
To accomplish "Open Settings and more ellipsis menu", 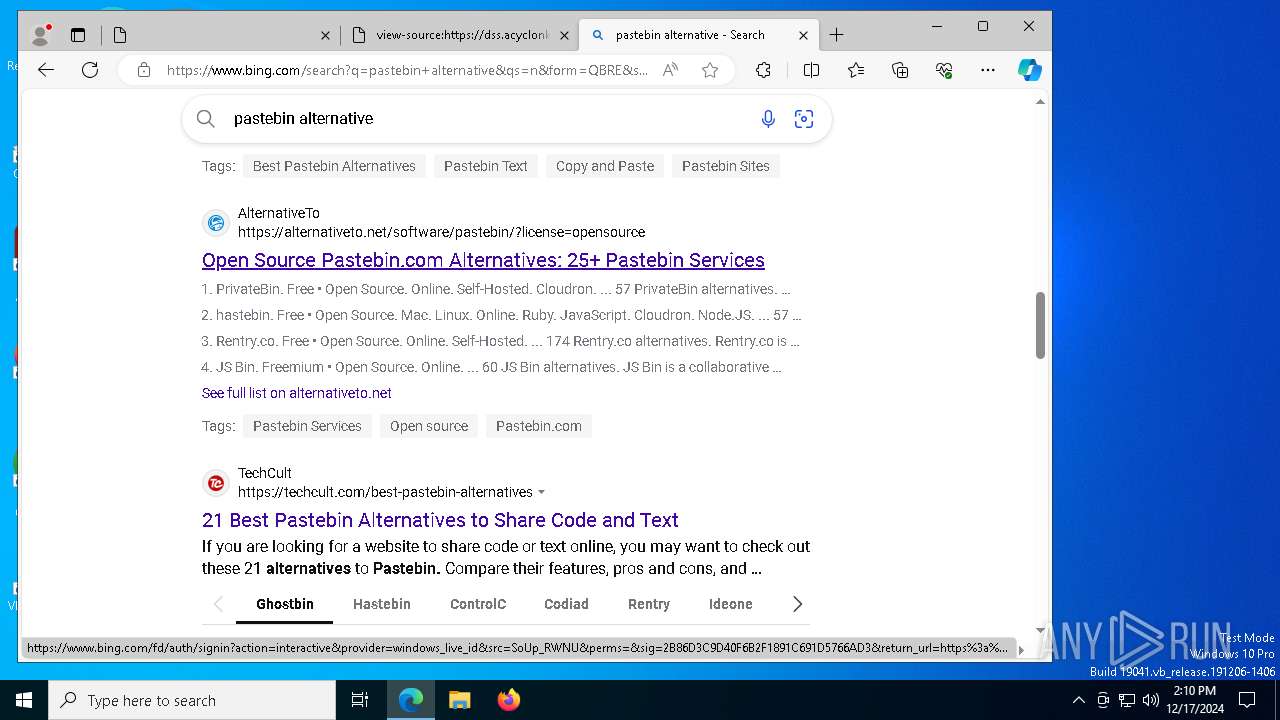I will [988, 70].
